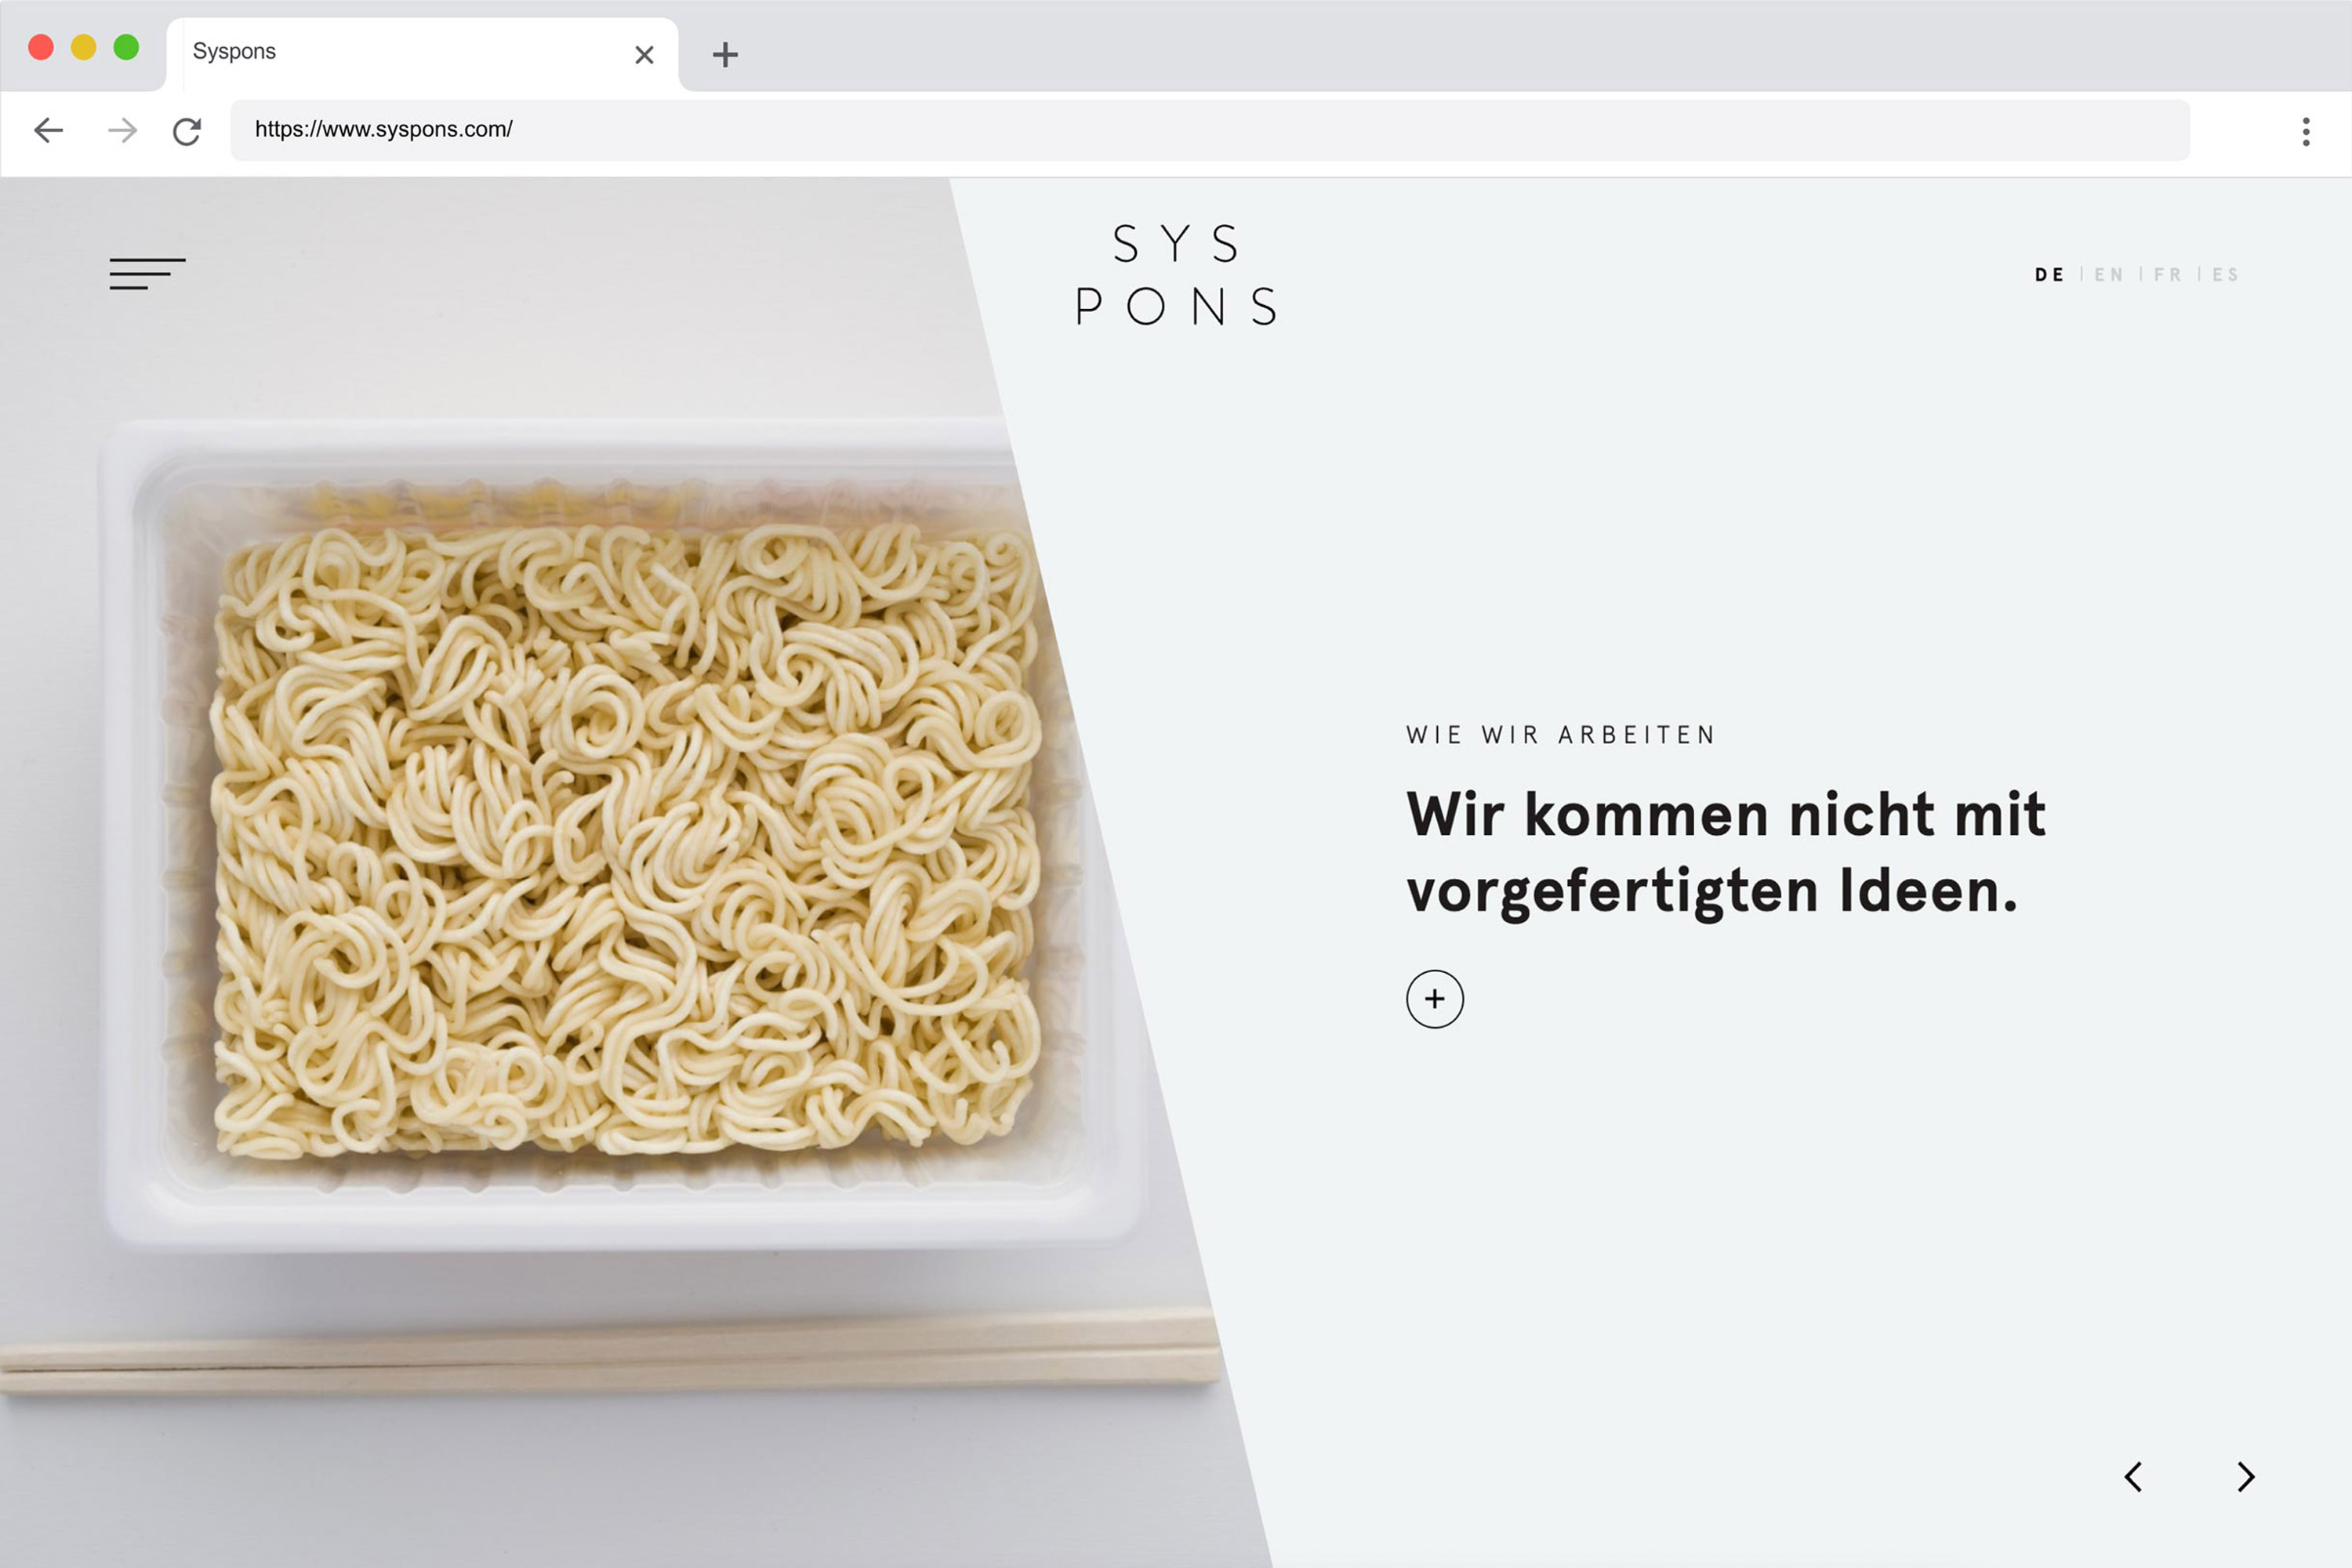Screen dimensions: 2352x1568
Task: Open the hamburger menu icon
Action: (147, 273)
